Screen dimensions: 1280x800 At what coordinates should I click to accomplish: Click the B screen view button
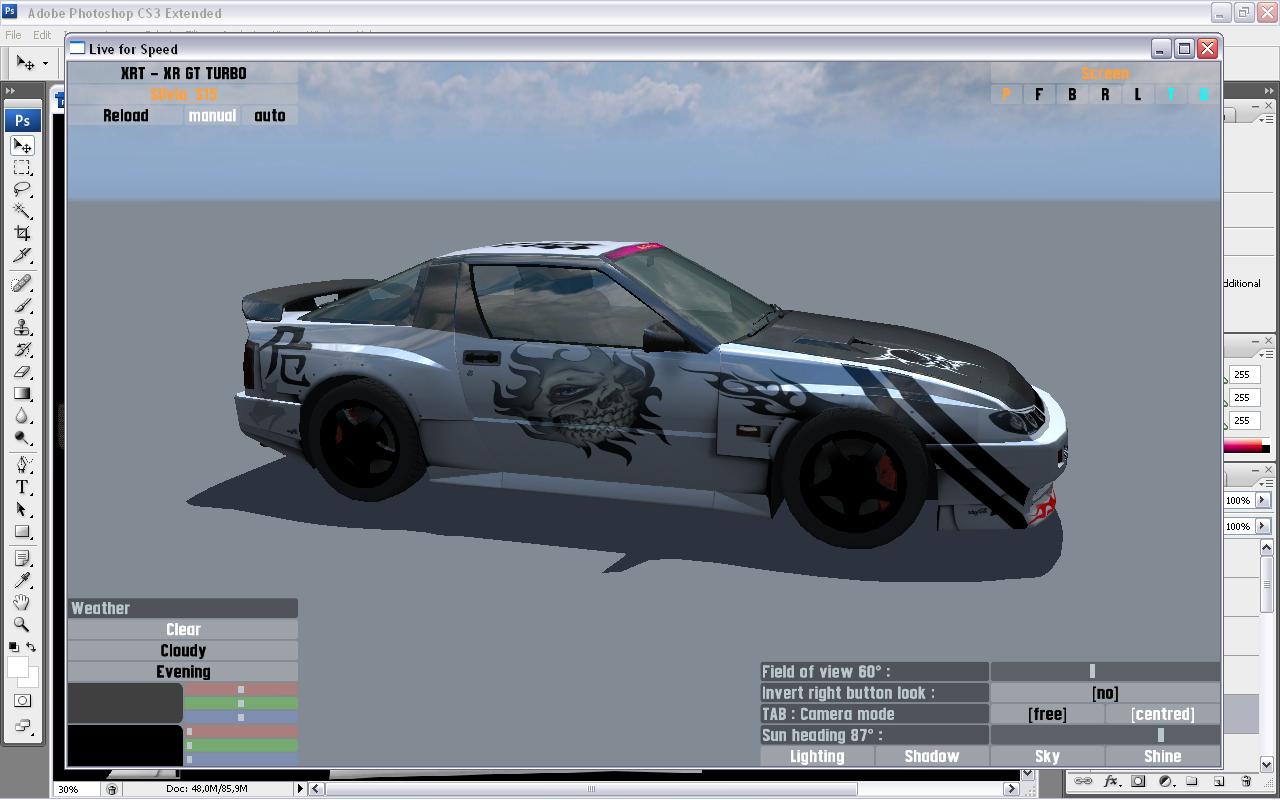tap(1072, 95)
